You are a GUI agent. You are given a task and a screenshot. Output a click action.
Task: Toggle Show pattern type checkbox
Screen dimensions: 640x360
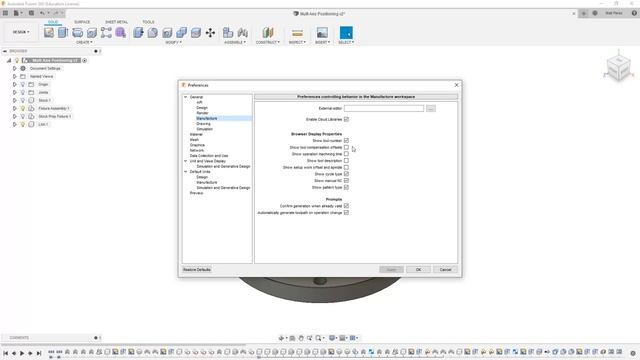[346, 187]
